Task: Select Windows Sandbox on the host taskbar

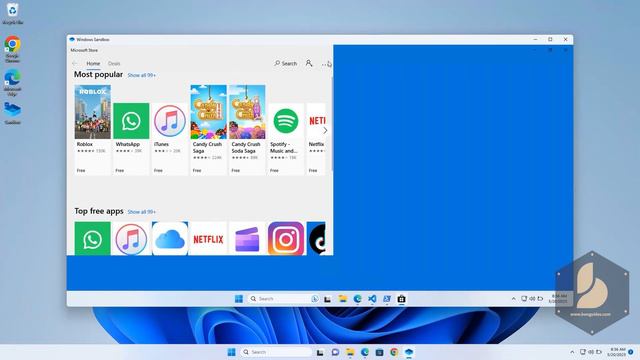Action: coord(409,352)
